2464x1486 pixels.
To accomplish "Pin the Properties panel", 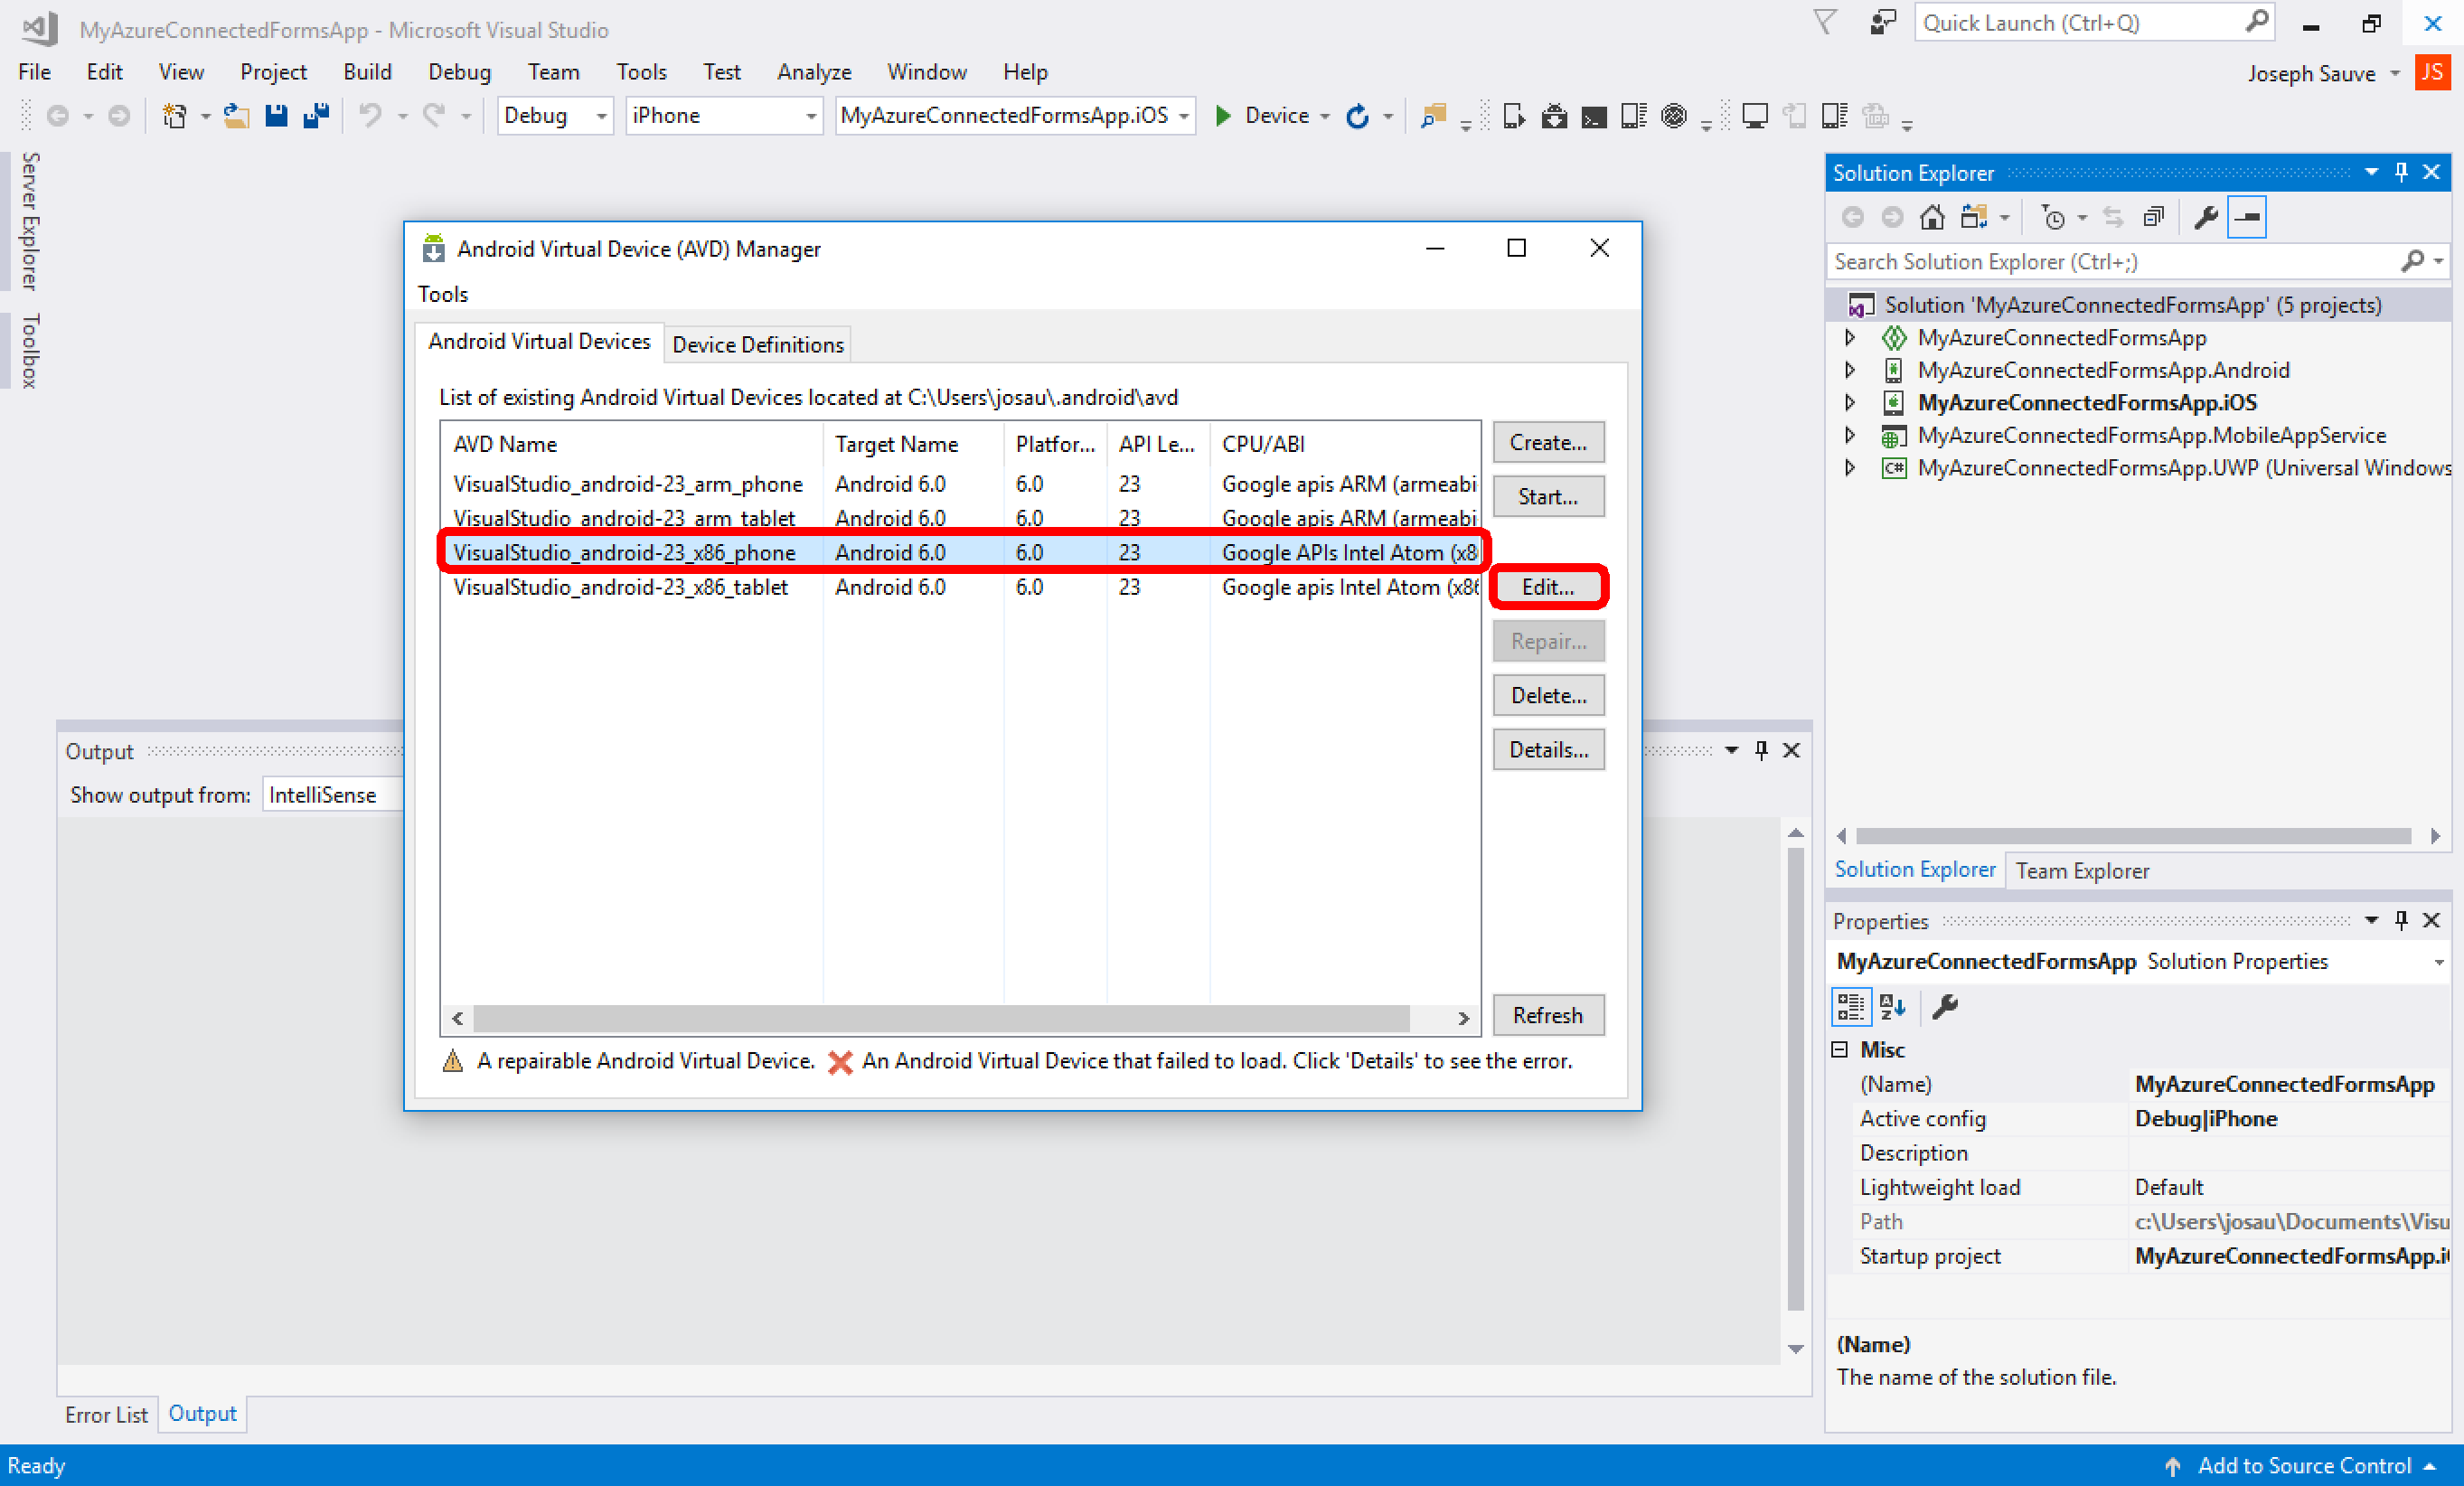I will point(2401,920).
